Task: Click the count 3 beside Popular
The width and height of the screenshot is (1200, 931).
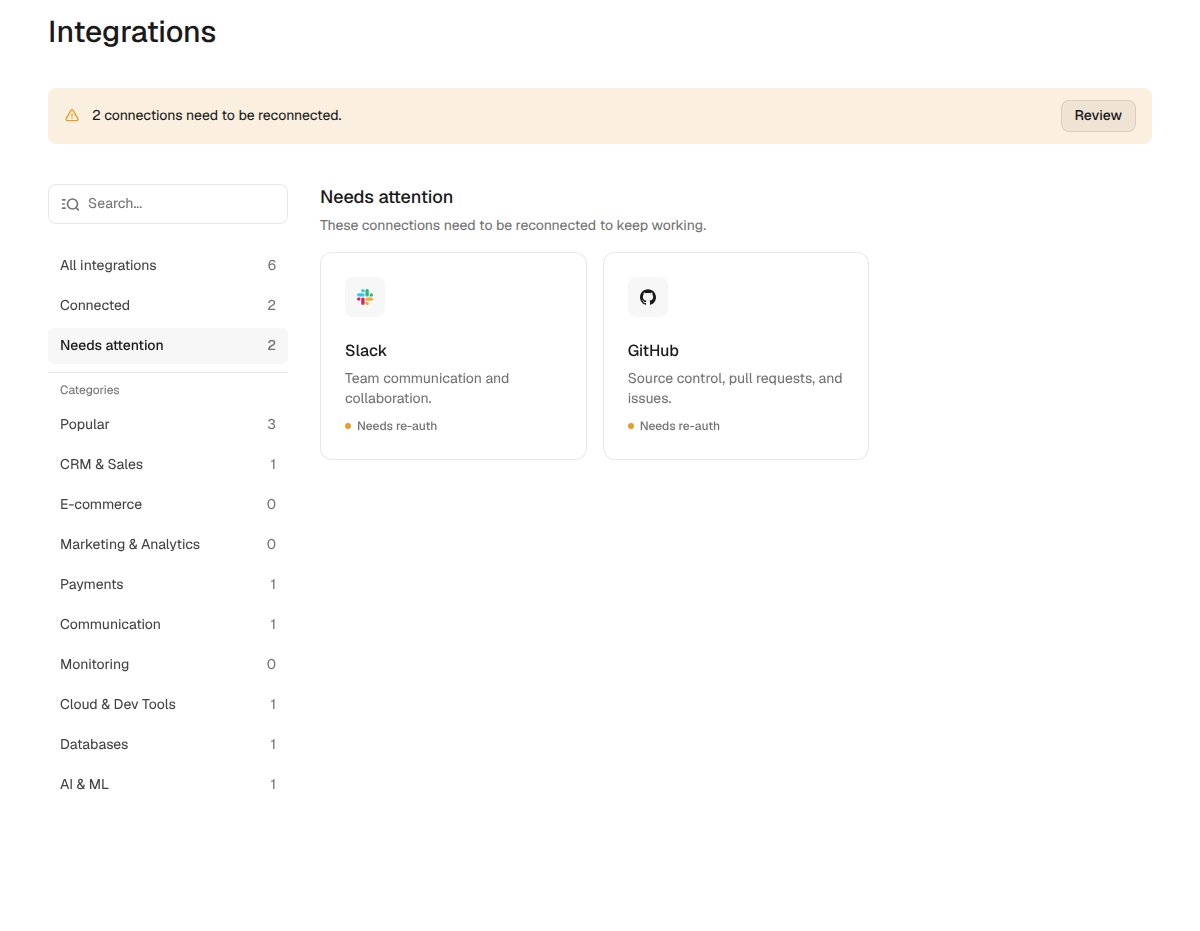Action: (x=272, y=425)
